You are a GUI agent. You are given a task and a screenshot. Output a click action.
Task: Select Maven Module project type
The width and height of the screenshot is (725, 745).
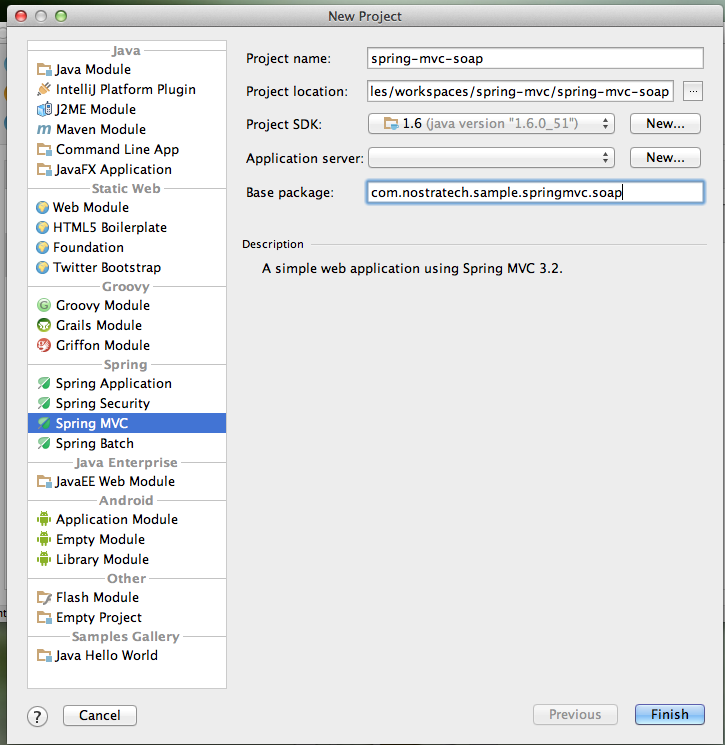tap(127, 129)
